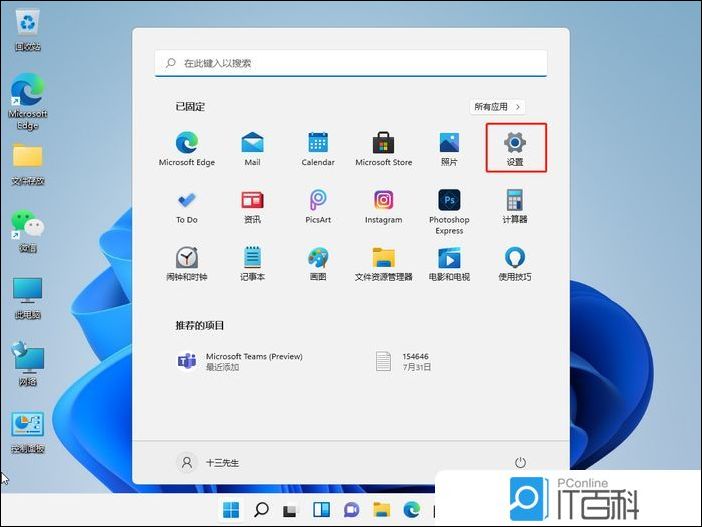The width and height of the screenshot is (702, 527).
Task: Open user account 十三先生 menu
Action: coord(209,462)
